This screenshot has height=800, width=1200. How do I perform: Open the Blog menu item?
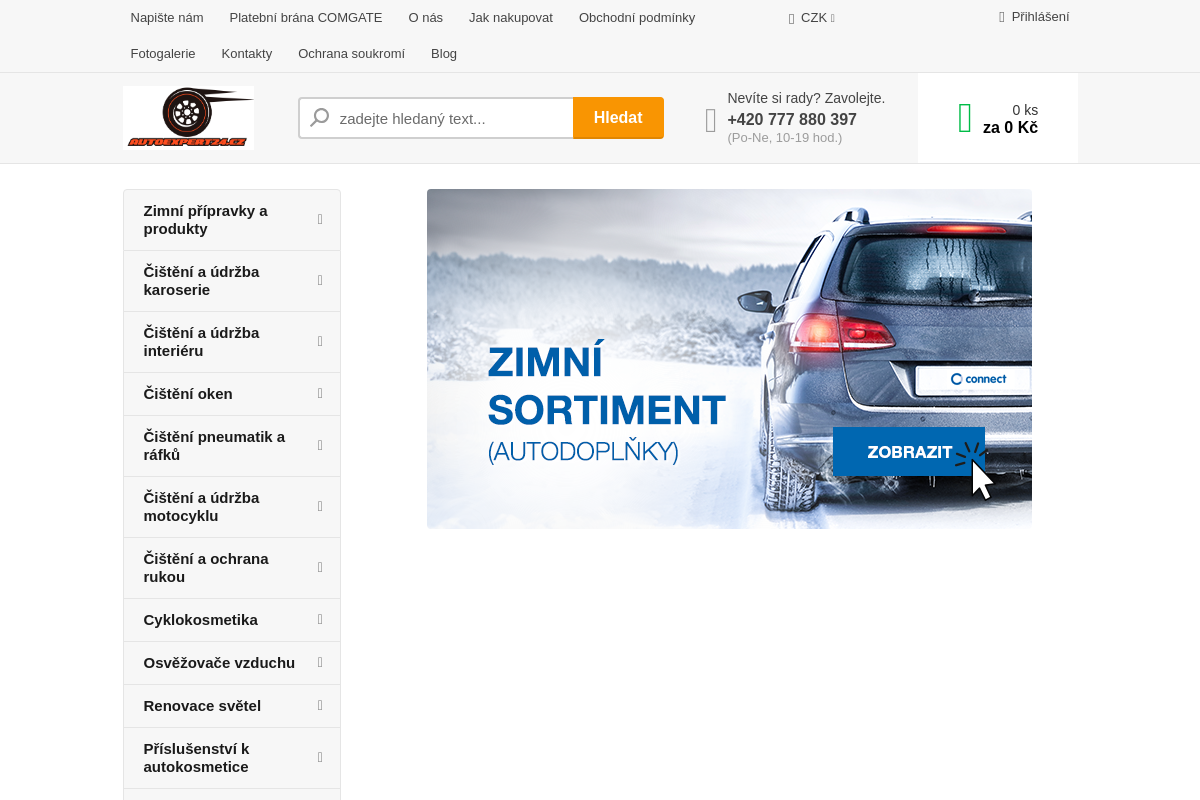click(x=444, y=53)
